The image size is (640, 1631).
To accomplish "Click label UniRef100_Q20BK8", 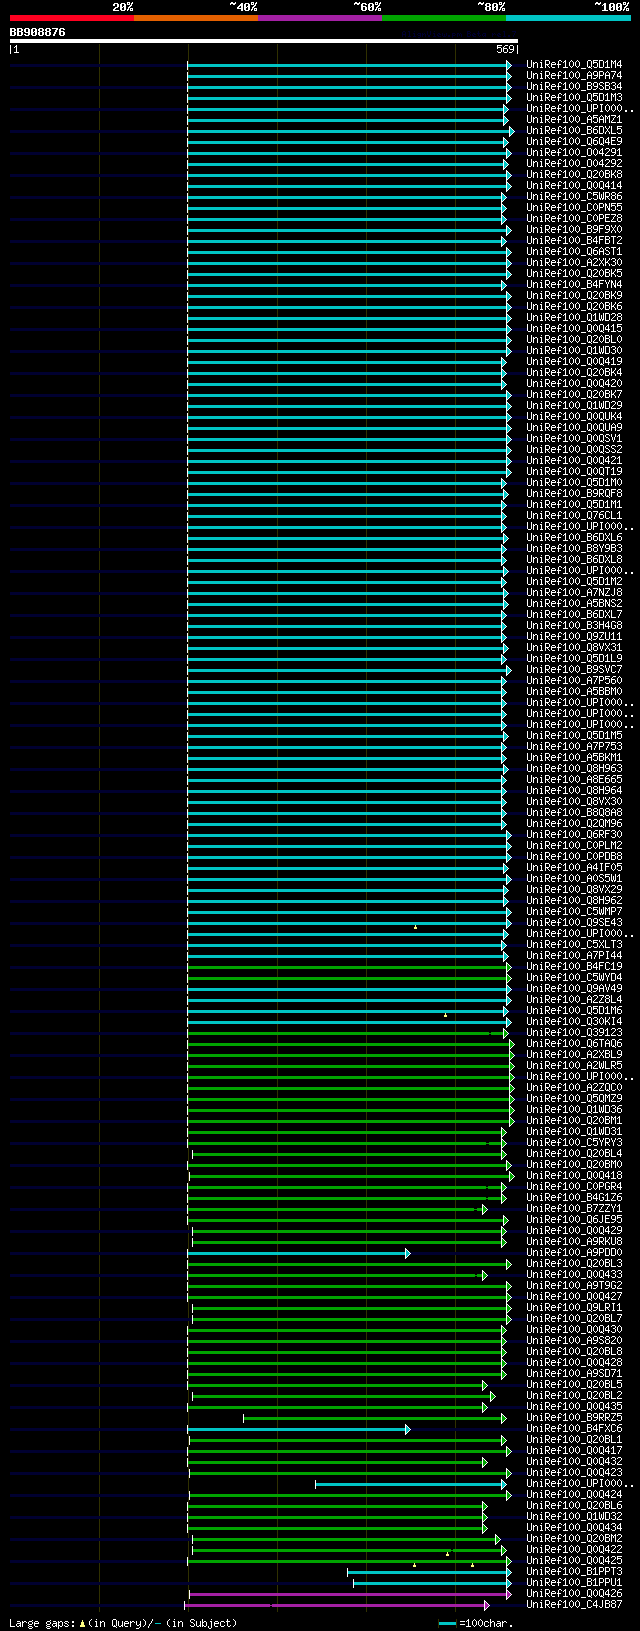I will coord(574,175).
